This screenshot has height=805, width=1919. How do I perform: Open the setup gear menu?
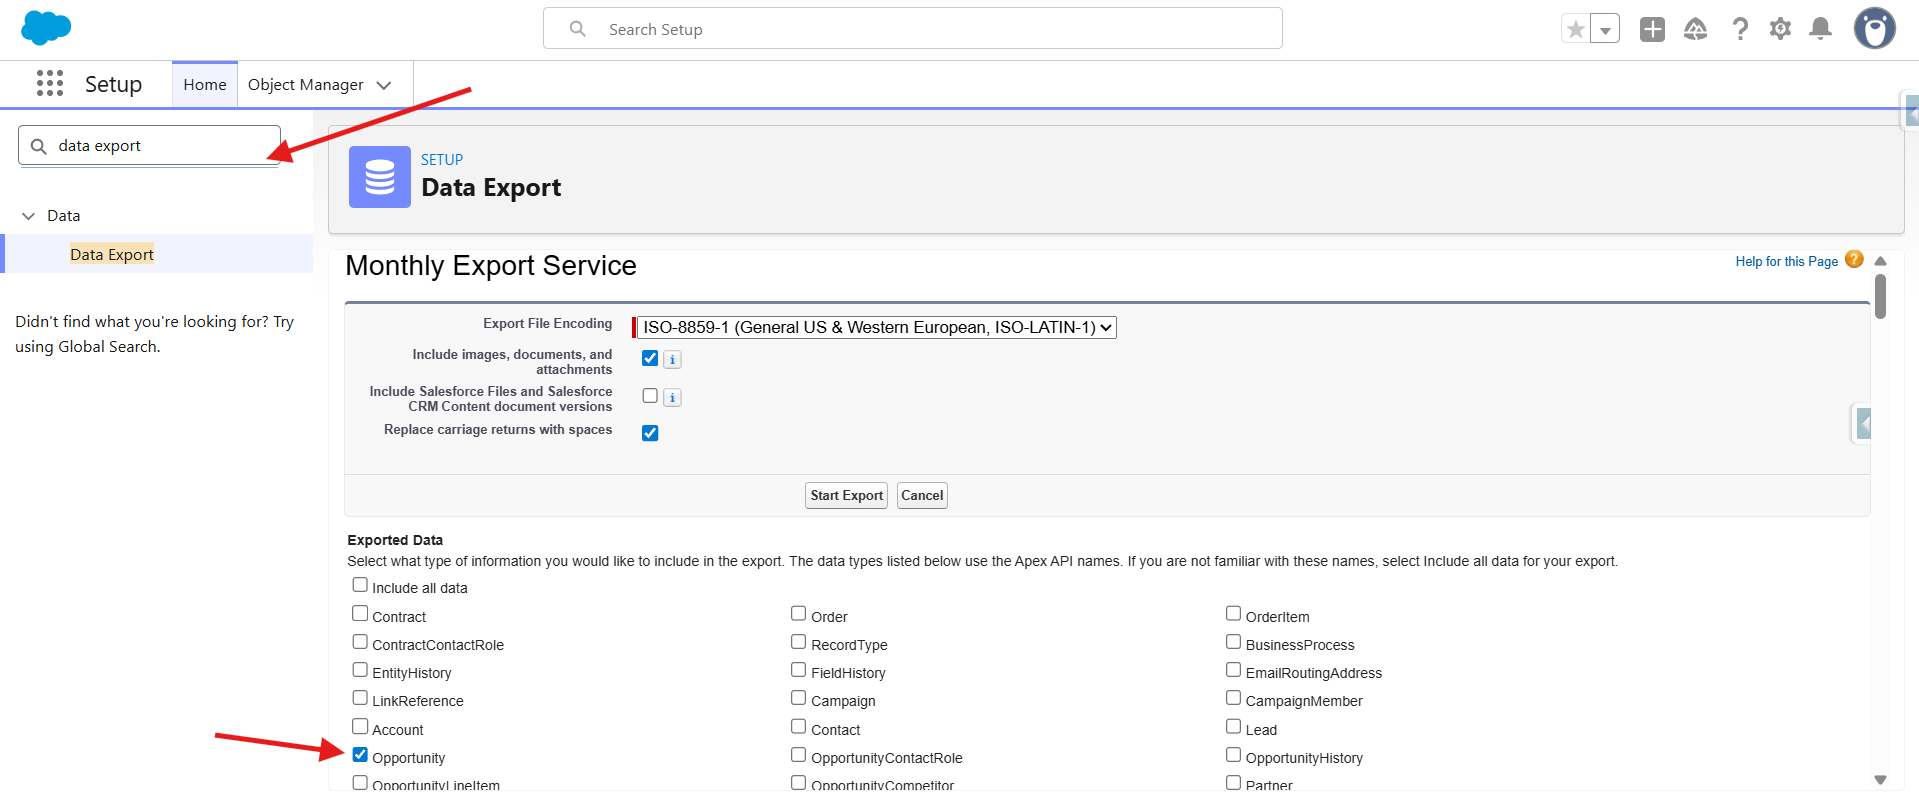click(x=1780, y=29)
